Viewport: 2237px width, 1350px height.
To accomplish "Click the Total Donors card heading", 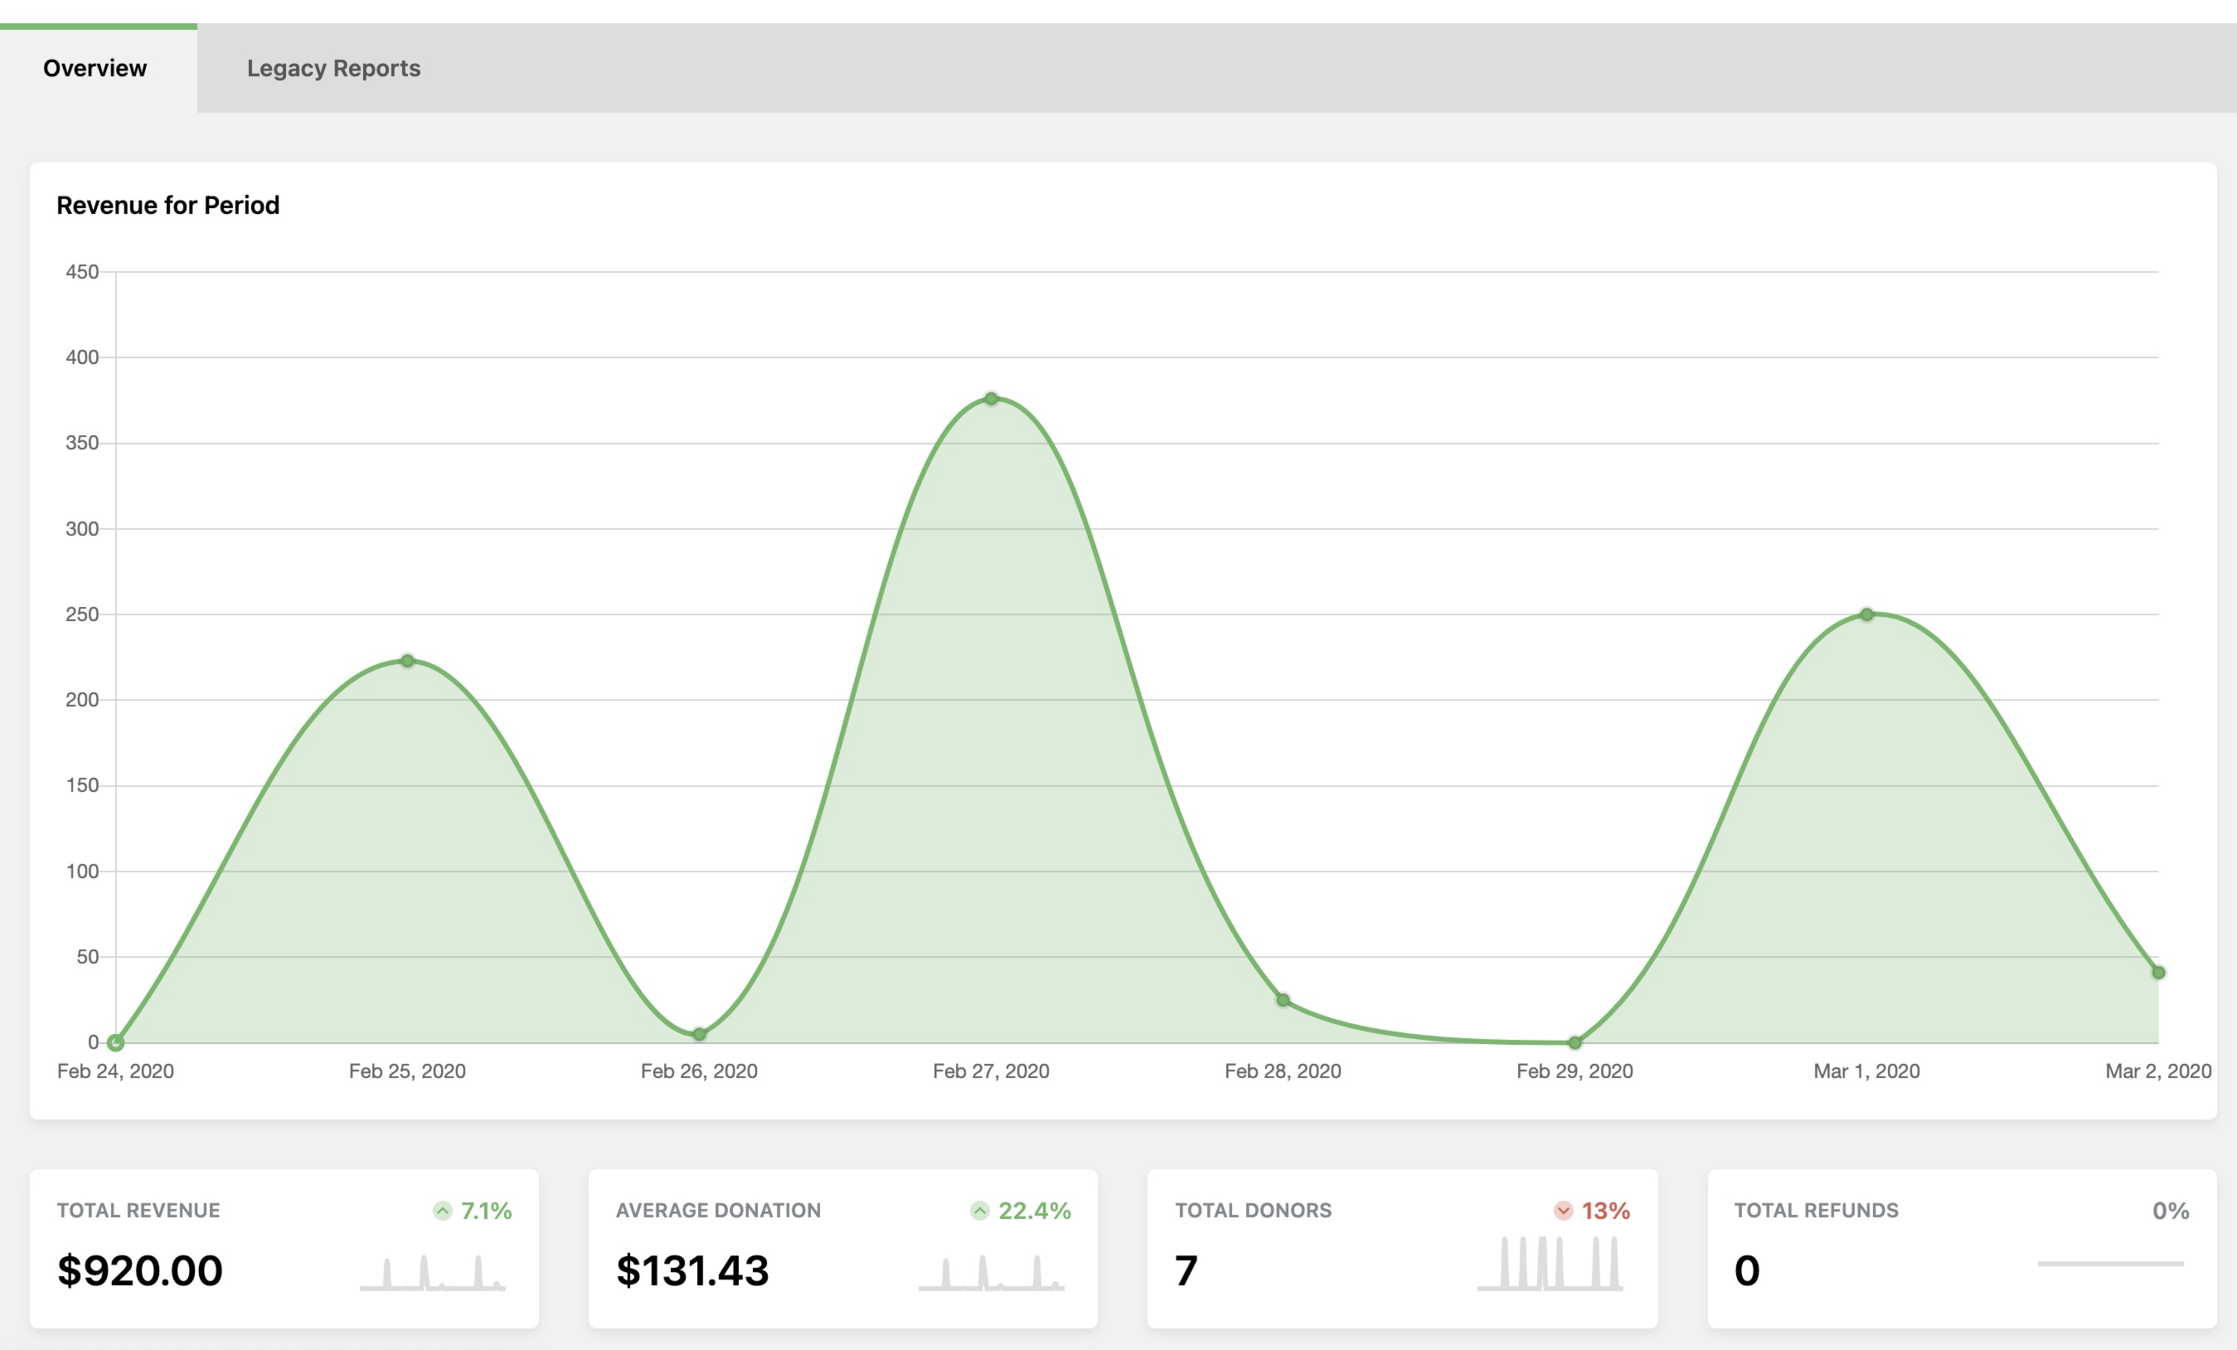I will tap(1252, 1210).
